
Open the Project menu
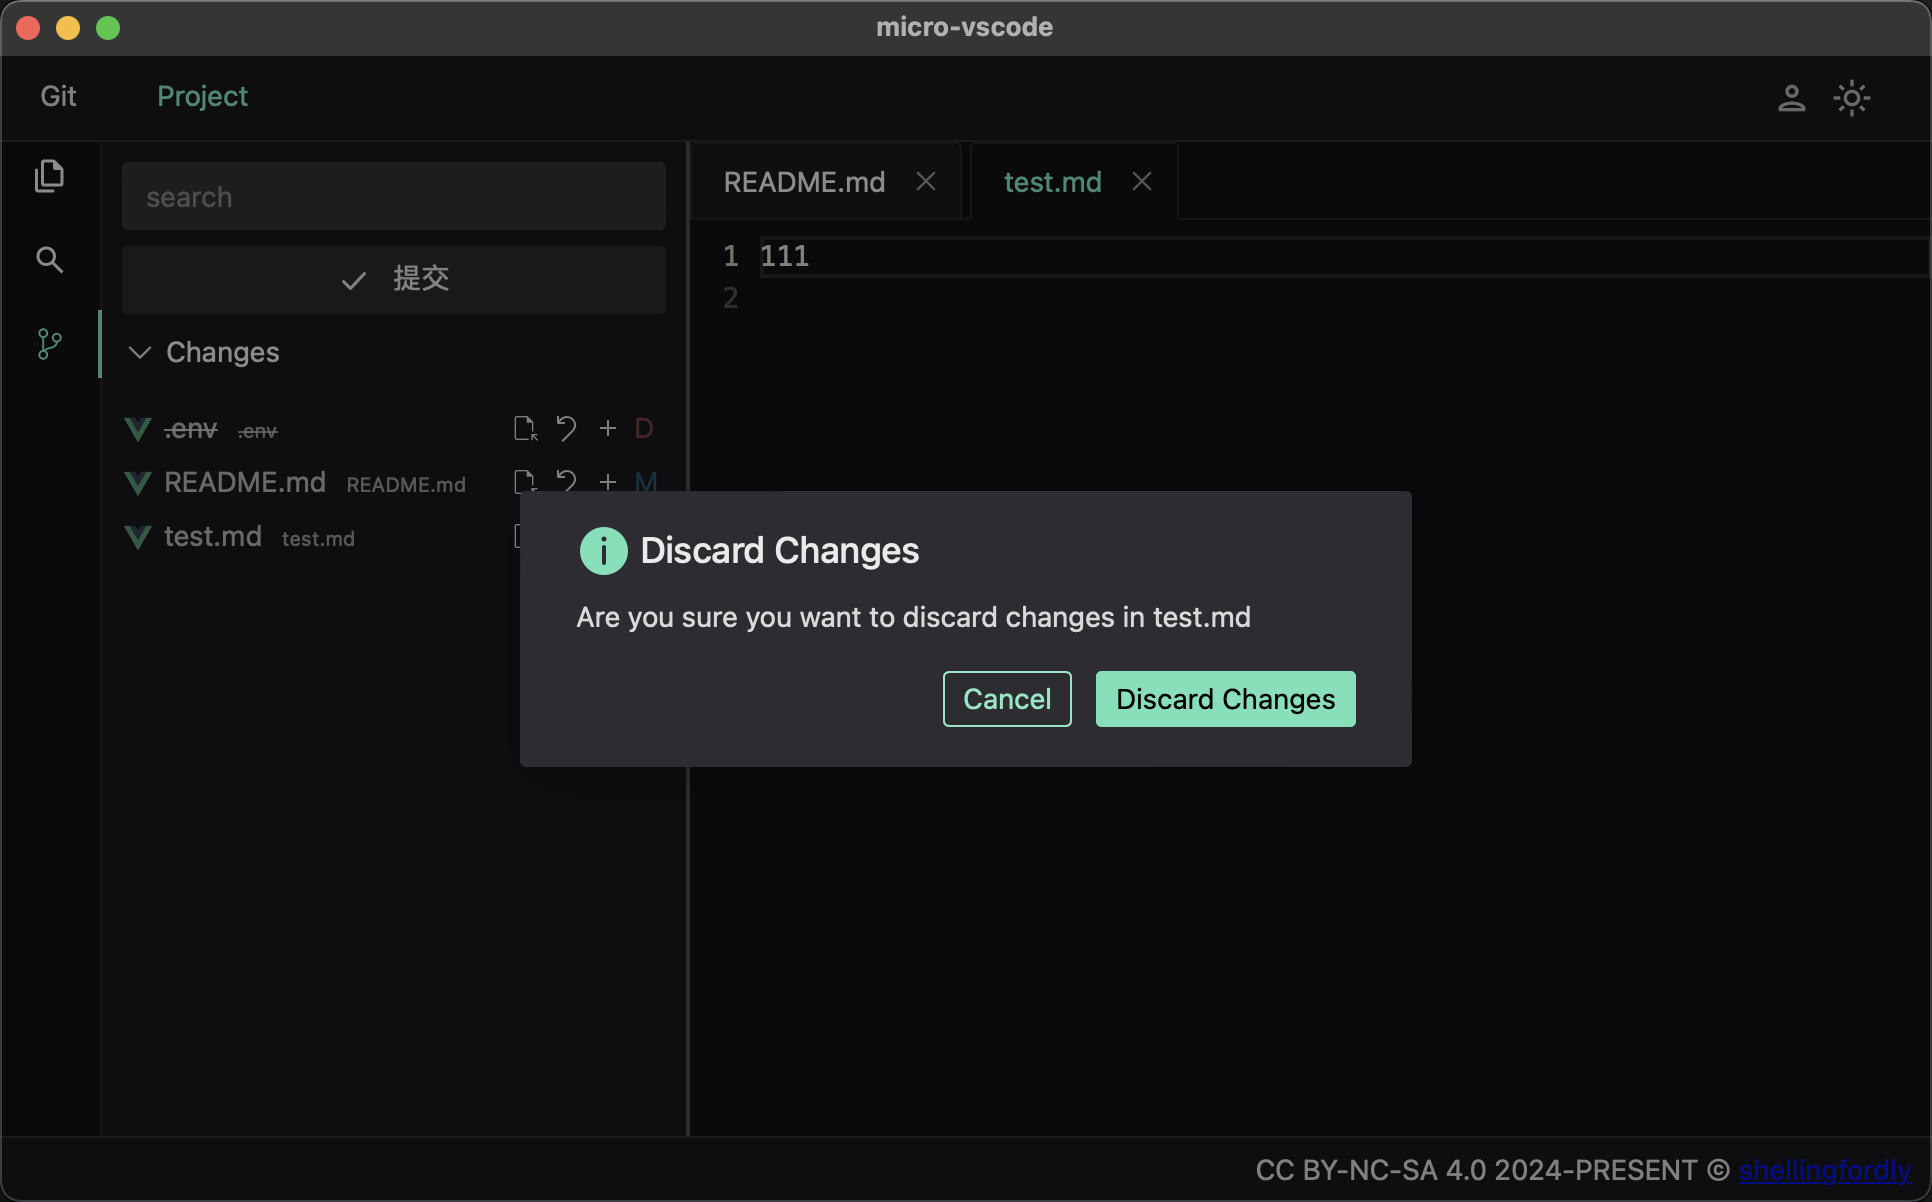(202, 96)
